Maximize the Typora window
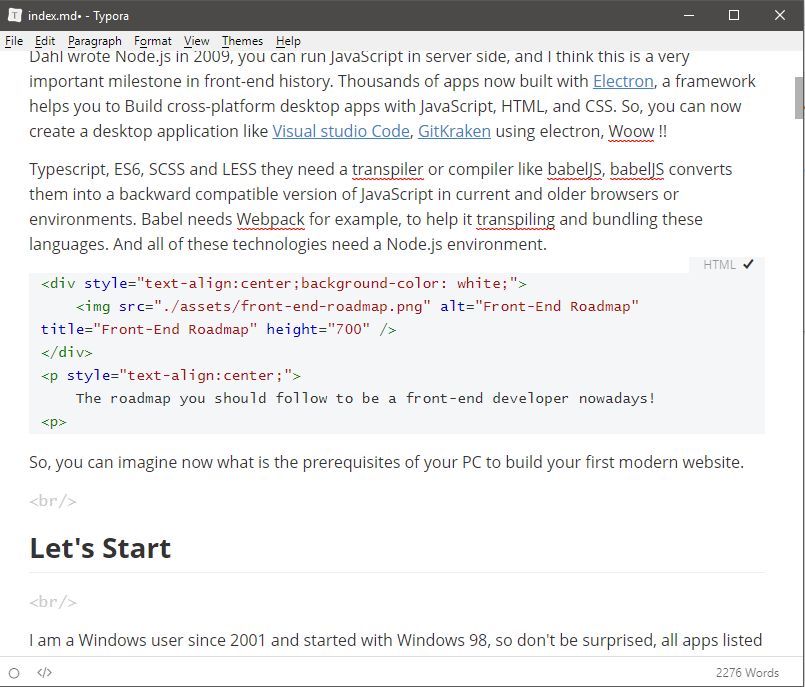This screenshot has height=687, width=805. point(734,15)
